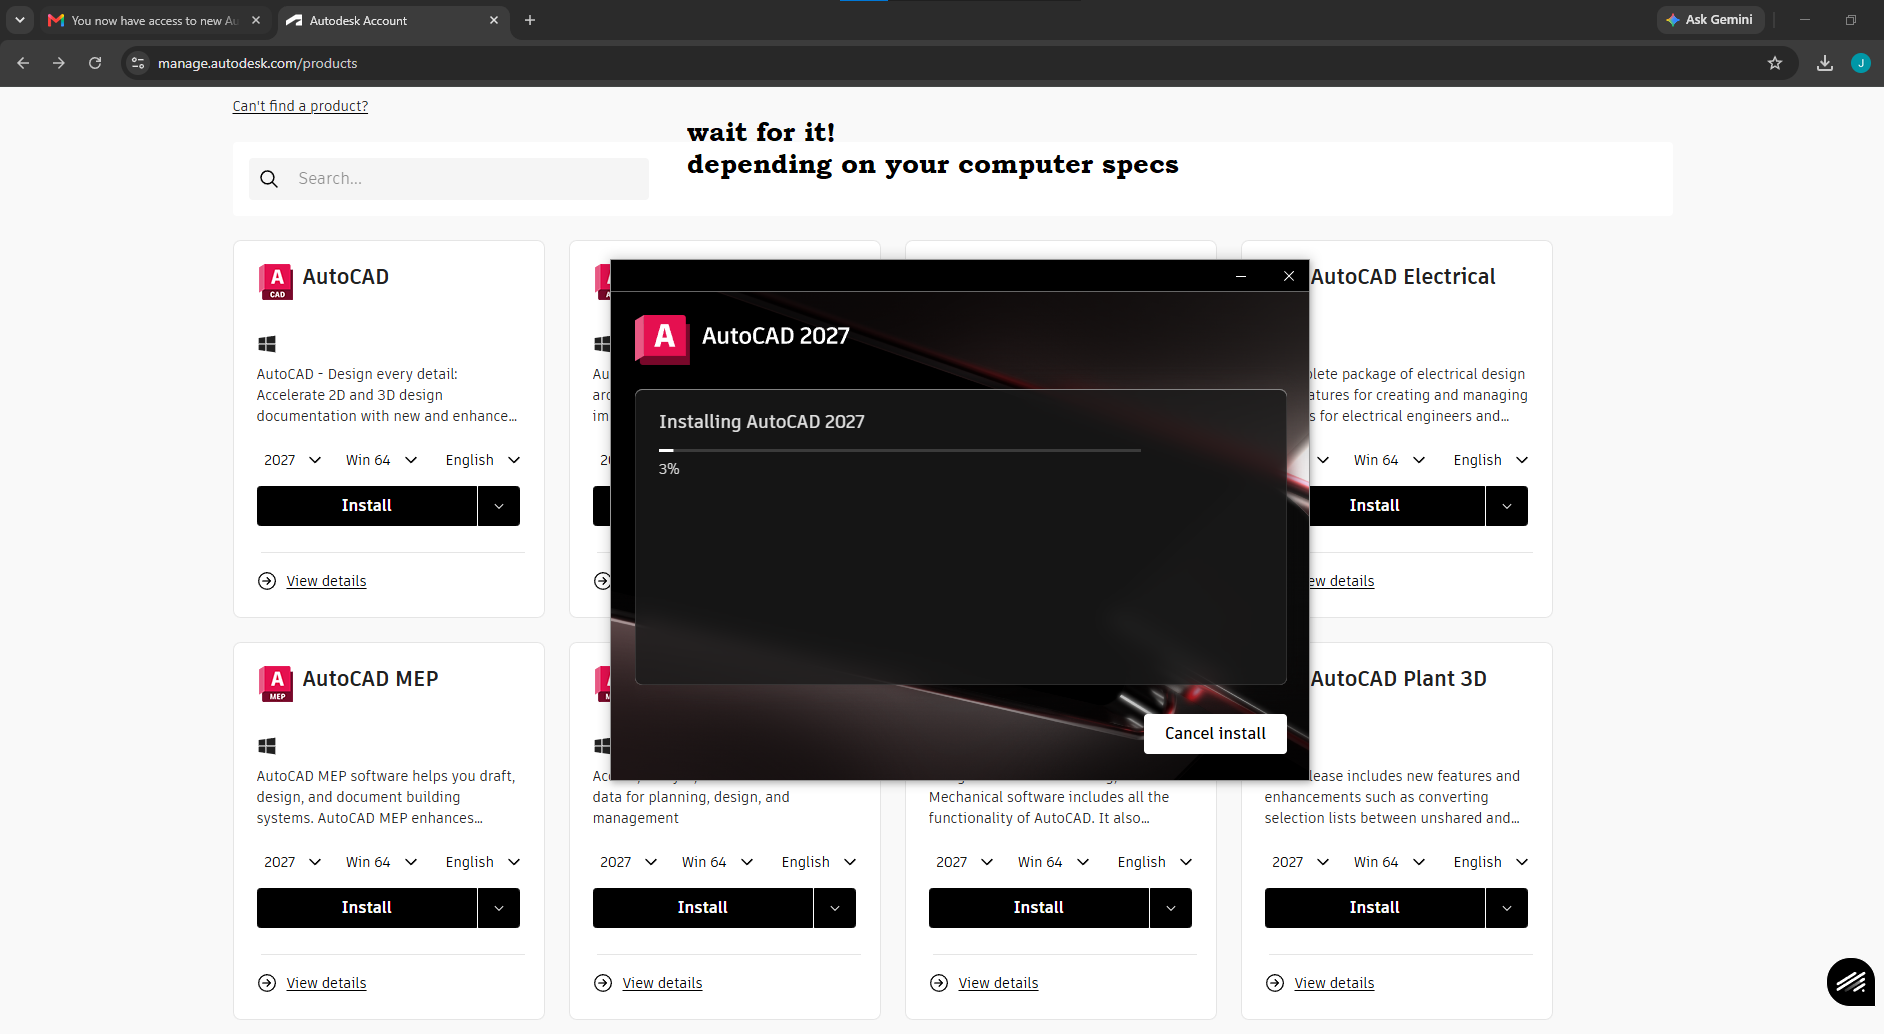This screenshot has height=1034, width=1884.
Task: View site information icon in address bar
Action: click(138, 63)
